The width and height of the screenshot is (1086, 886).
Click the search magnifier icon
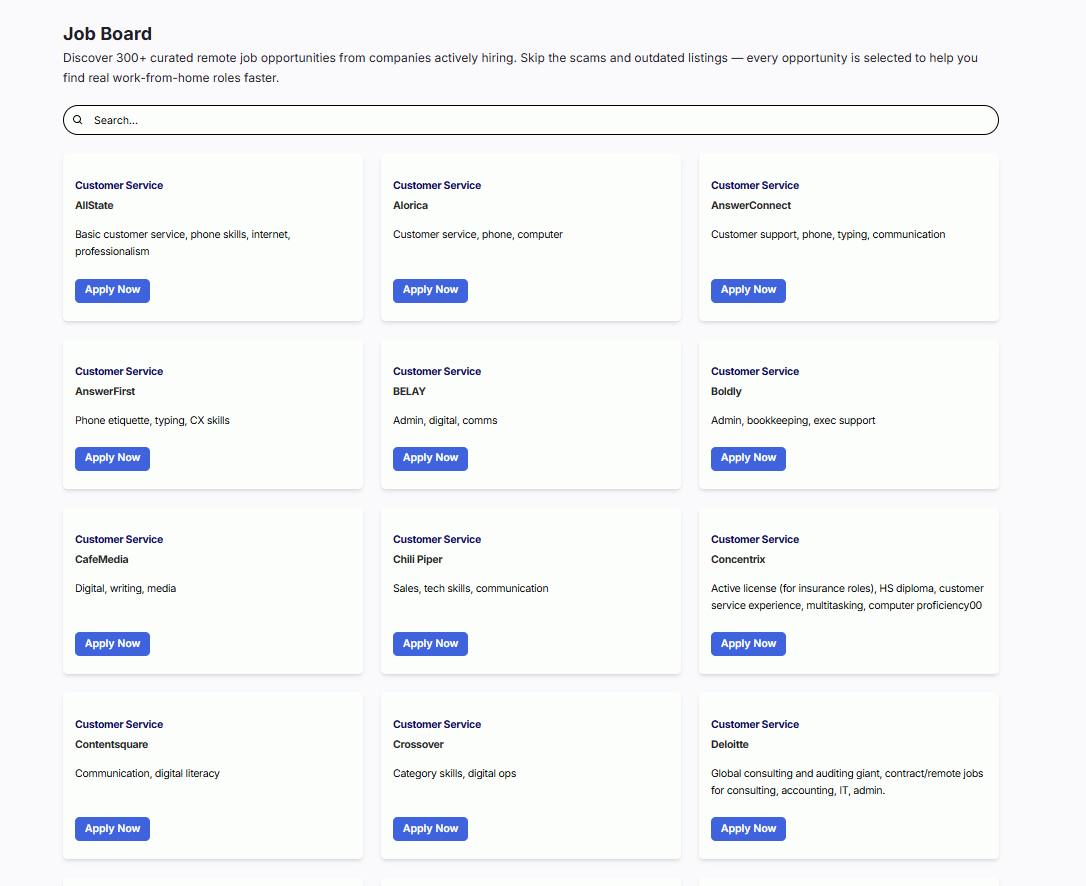[x=78, y=120]
